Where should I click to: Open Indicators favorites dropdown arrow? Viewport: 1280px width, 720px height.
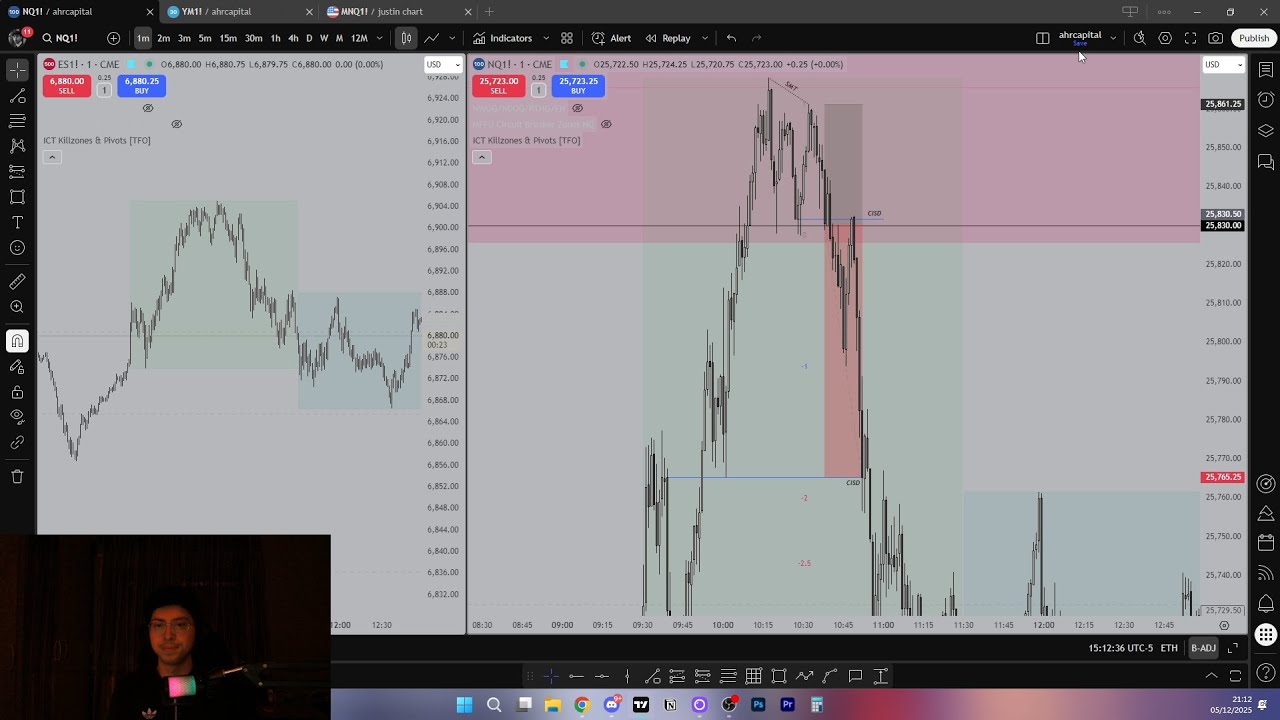(546, 38)
